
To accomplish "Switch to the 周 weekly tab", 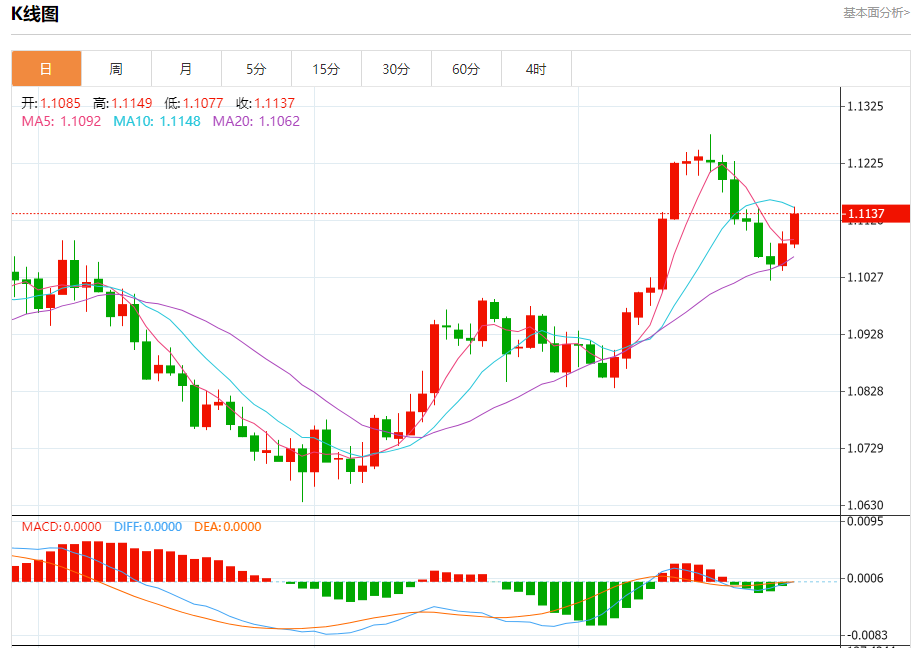I will [116, 69].
